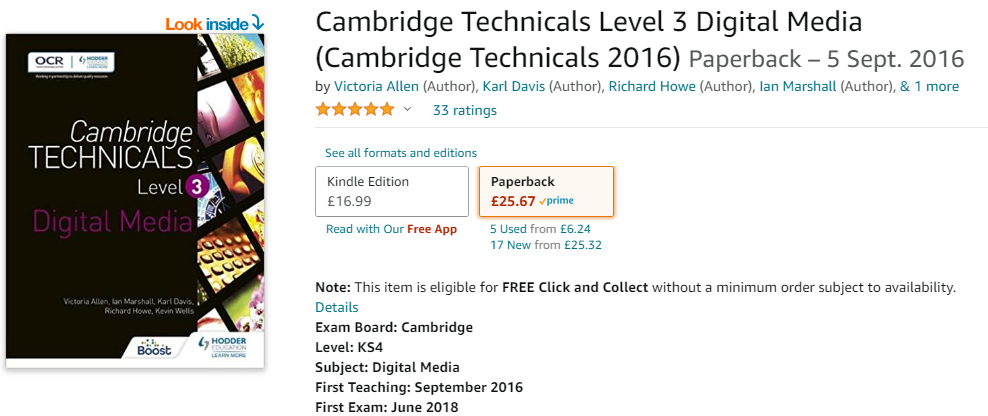Image resolution: width=988 pixels, height=416 pixels.
Task: Open Karl Davis author page
Action: click(x=514, y=86)
